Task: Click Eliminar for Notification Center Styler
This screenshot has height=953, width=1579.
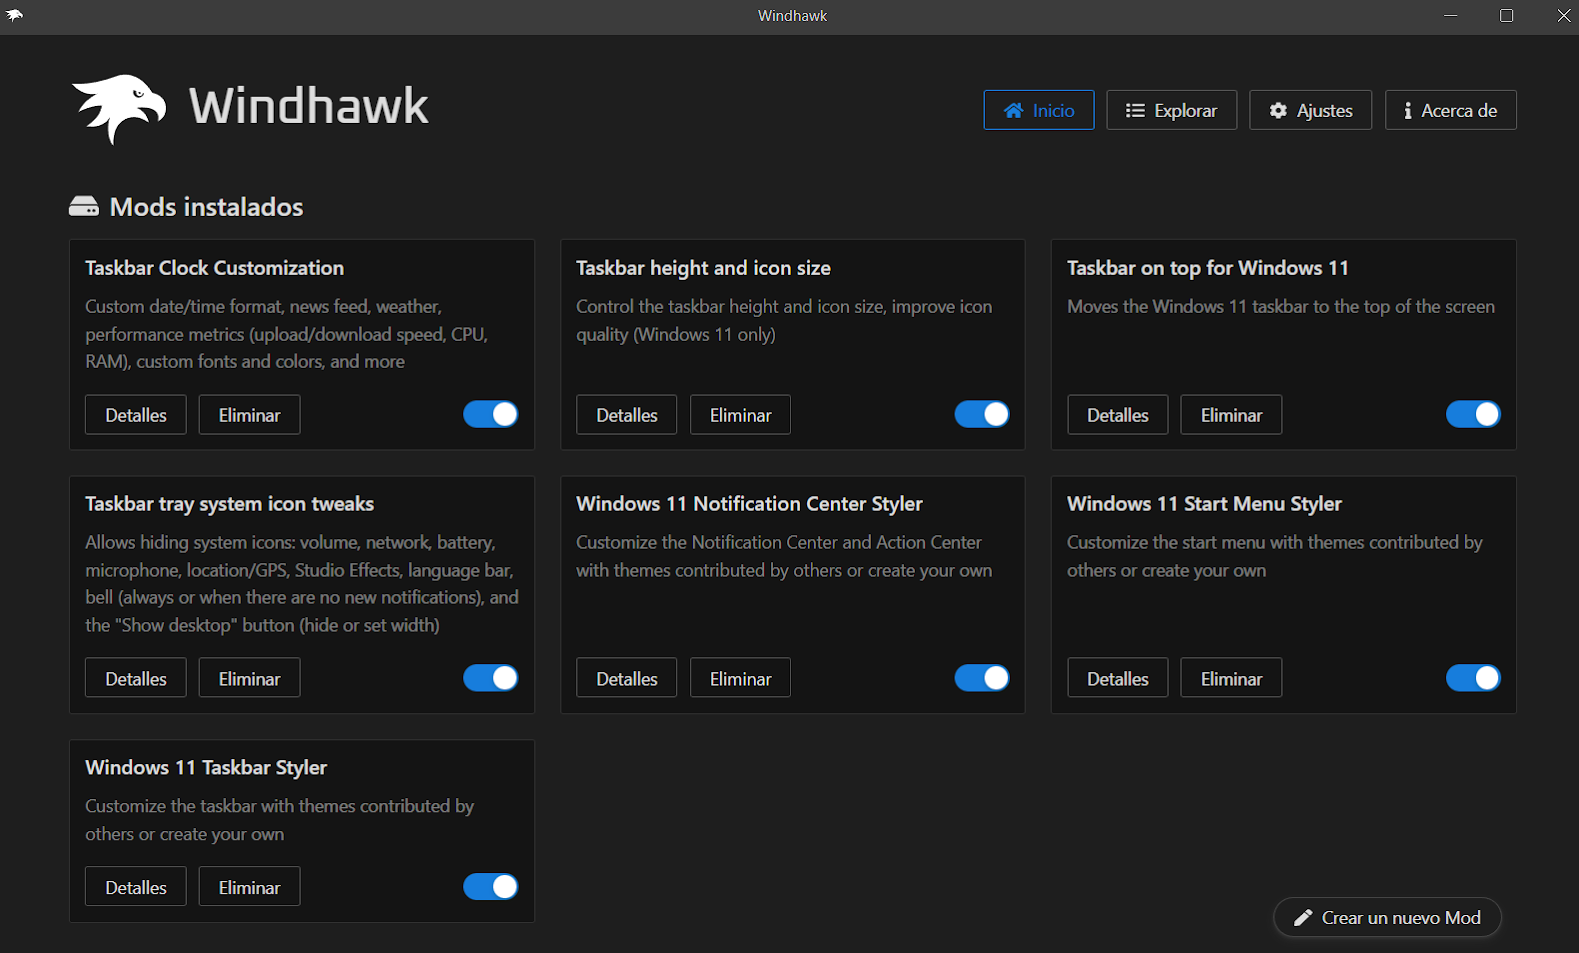Action: point(740,679)
